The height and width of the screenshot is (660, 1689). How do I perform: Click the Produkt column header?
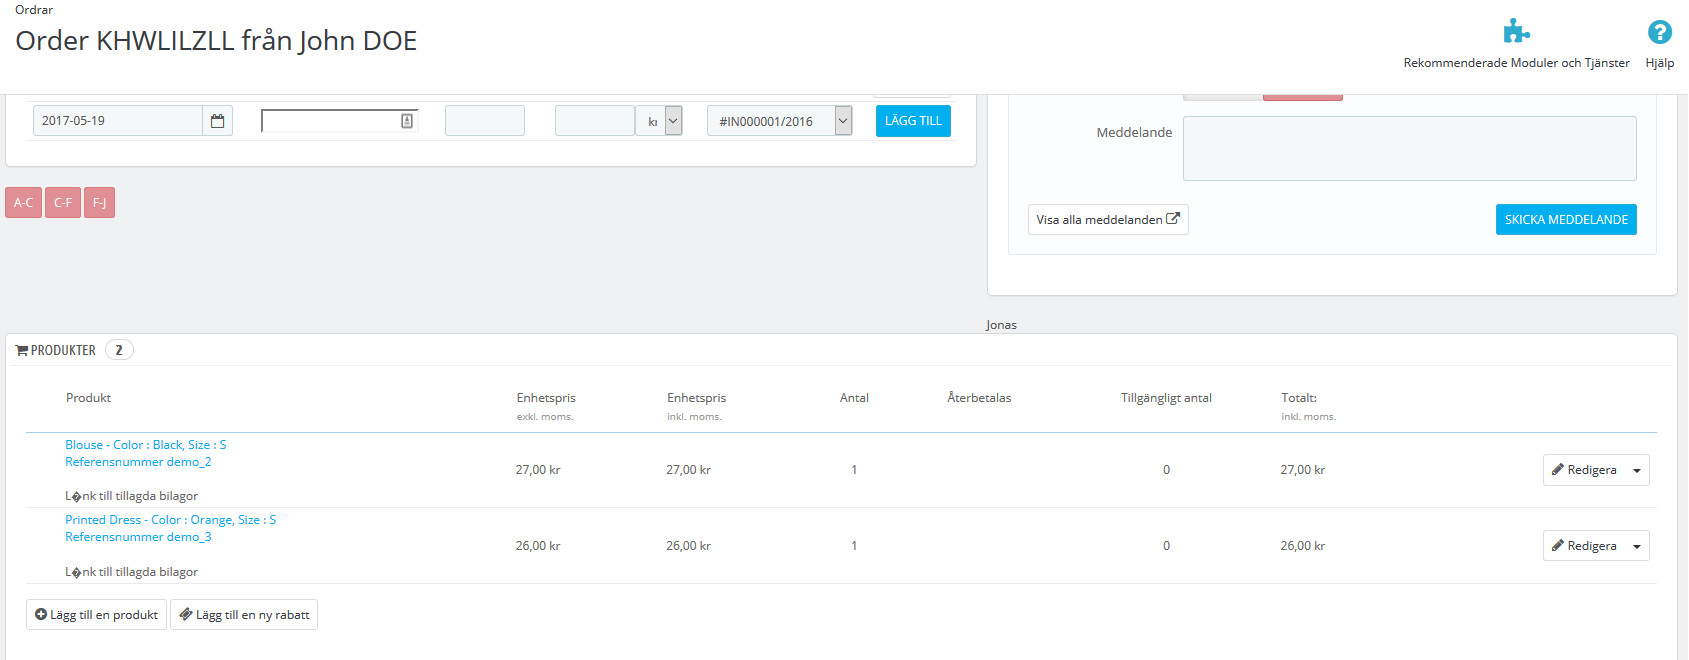point(88,398)
